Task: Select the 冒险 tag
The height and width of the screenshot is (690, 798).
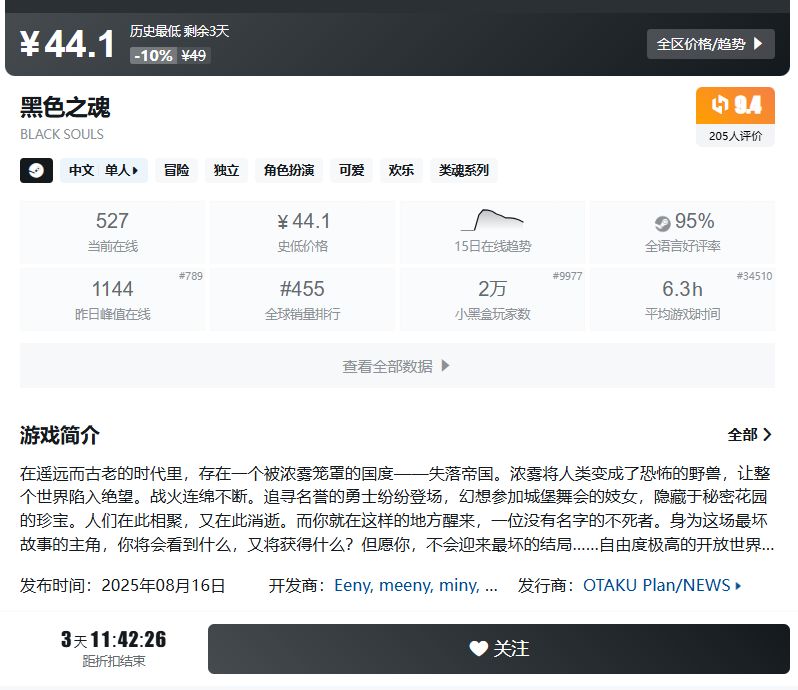Action: coord(177,170)
